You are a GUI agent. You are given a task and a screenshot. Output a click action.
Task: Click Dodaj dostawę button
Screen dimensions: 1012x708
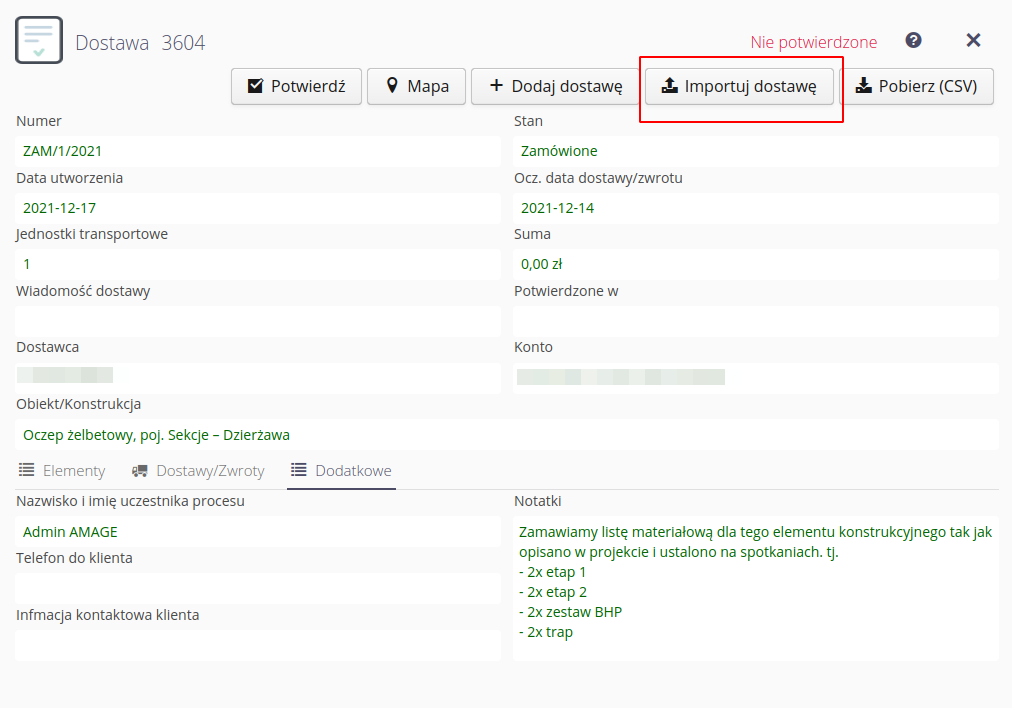(x=555, y=87)
